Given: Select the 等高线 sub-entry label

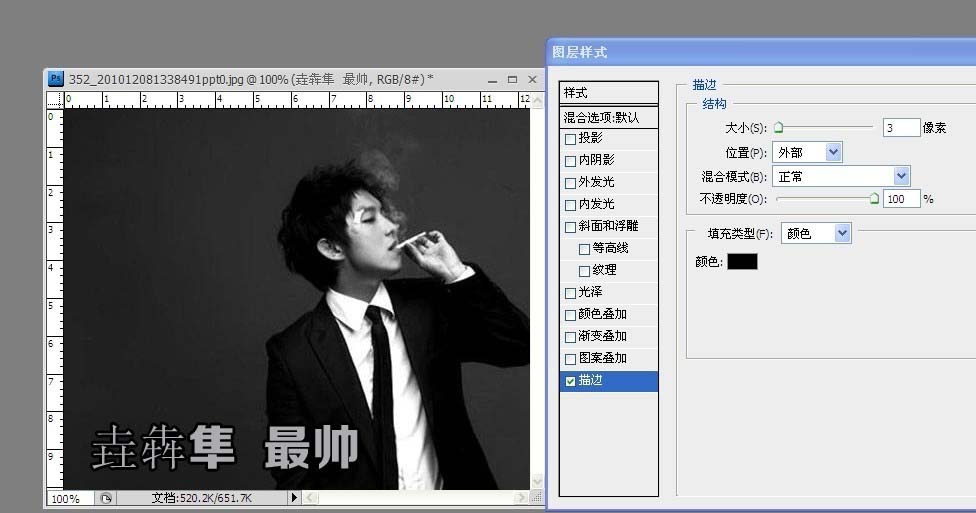Looking at the screenshot, I should tap(610, 248).
